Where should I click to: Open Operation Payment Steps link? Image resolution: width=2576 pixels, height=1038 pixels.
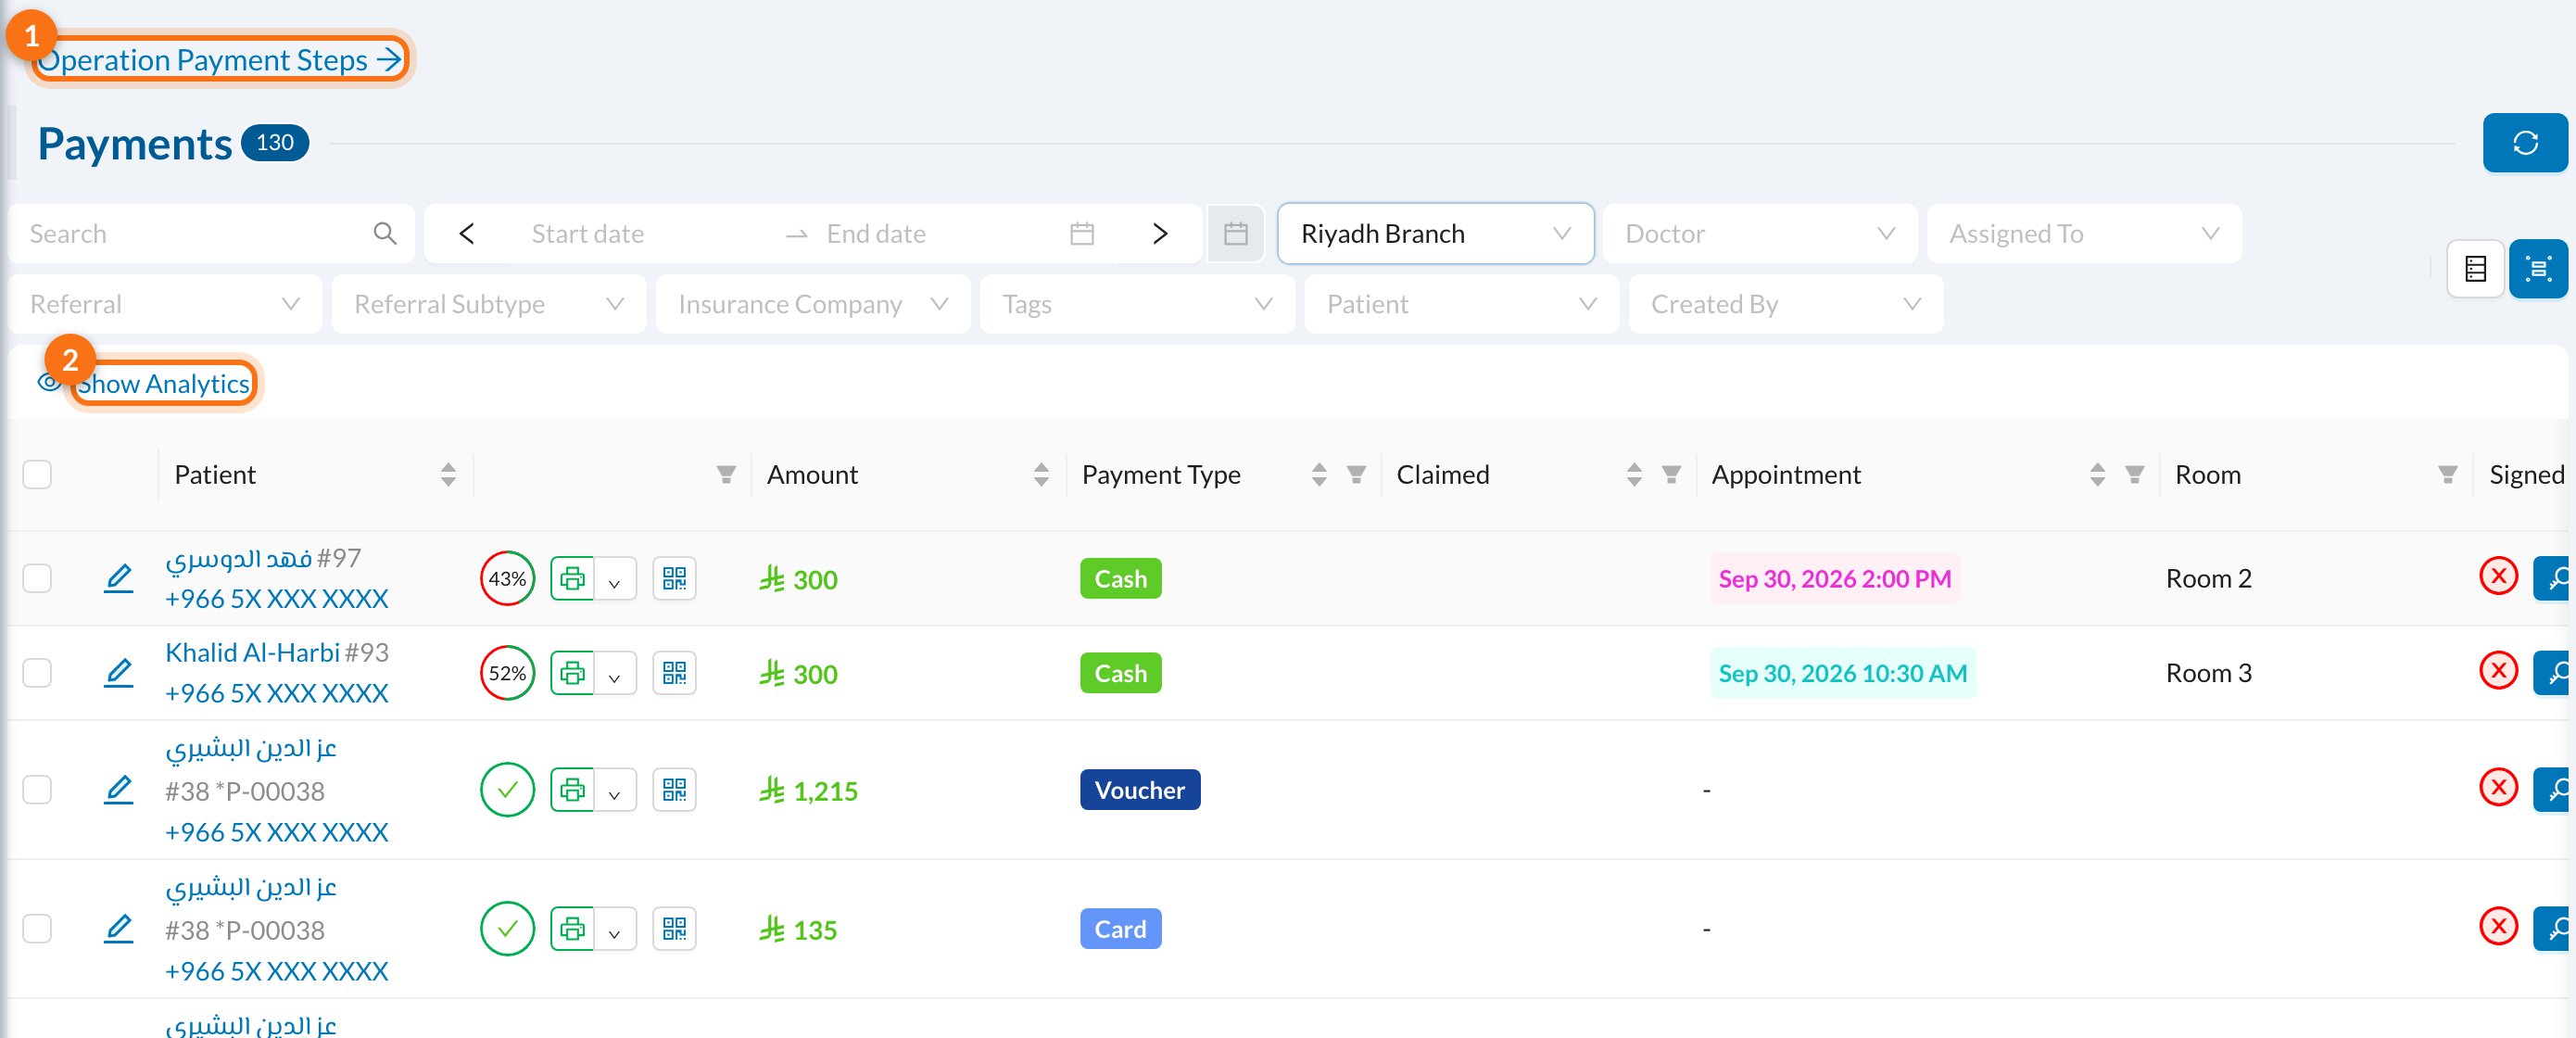point(219,60)
